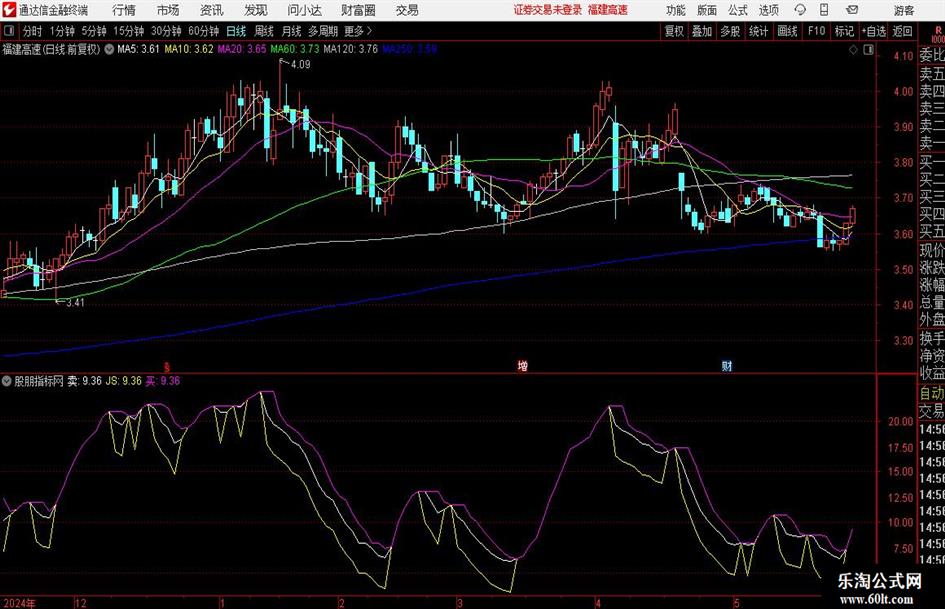The height and width of the screenshot is (609, 945).
Task: Click the MA20: 3.65 indicator value
Action: click(242, 49)
